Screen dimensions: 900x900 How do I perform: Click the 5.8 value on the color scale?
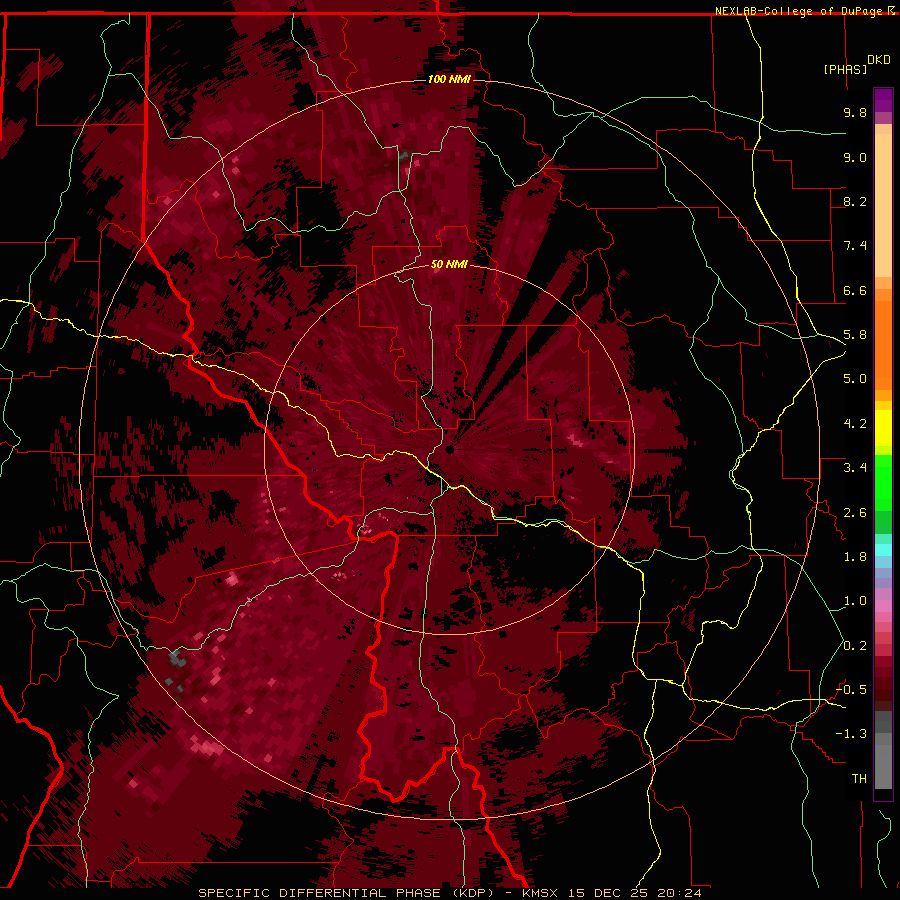point(855,335)
